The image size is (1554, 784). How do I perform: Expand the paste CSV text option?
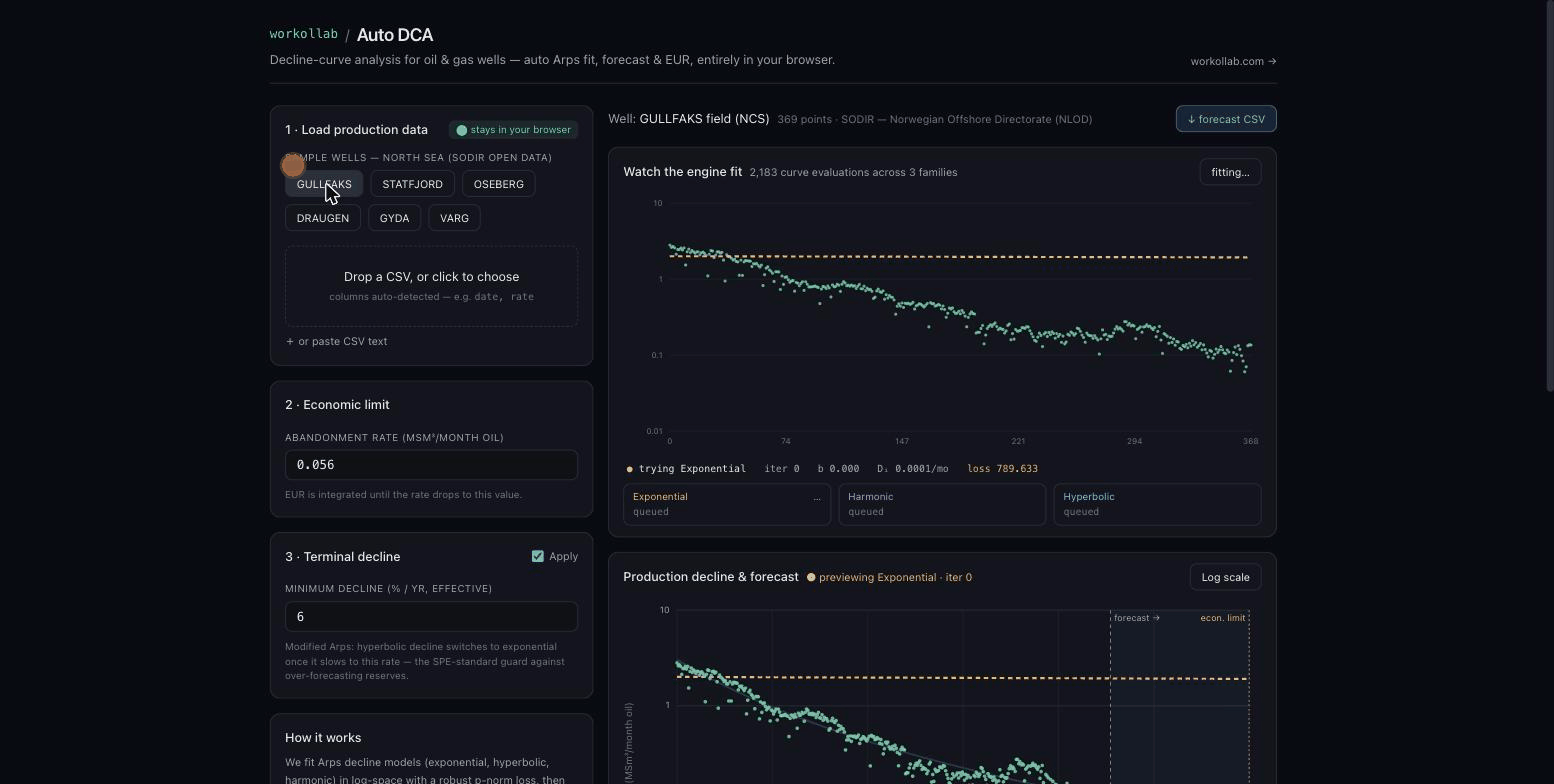tap(337, 341)
